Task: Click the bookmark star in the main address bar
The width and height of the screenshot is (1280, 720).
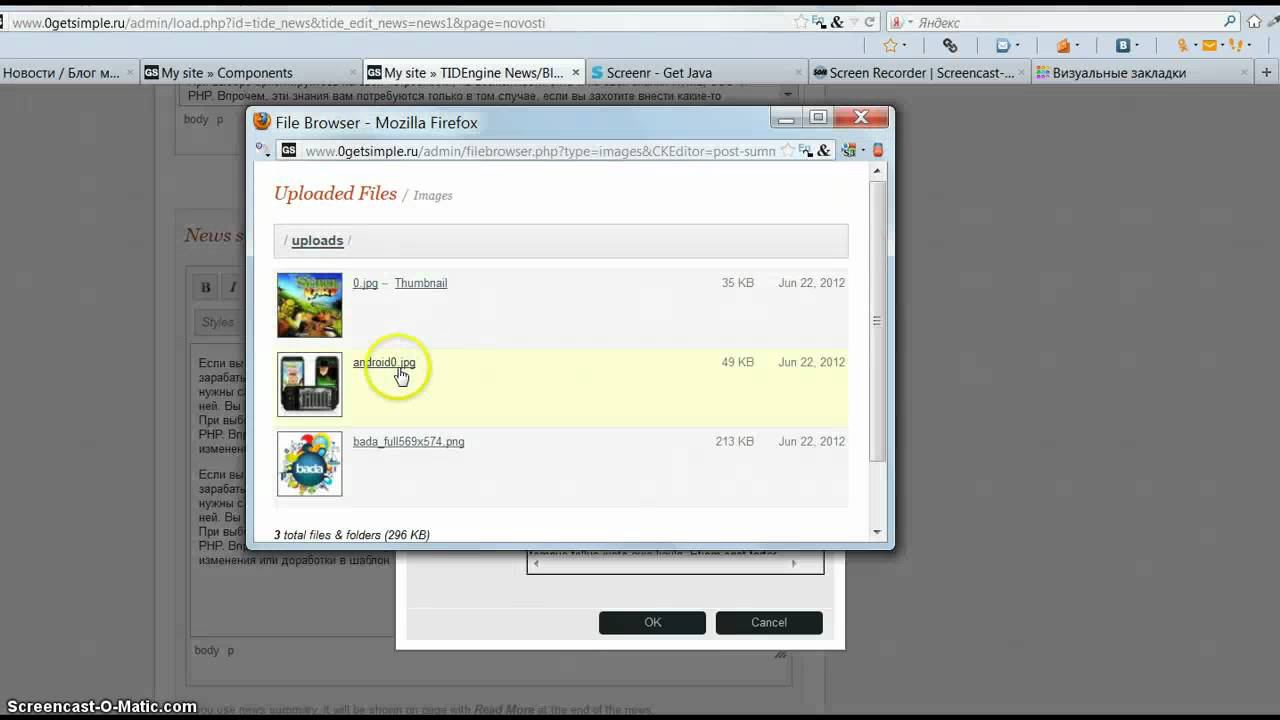Action: [x=801, y=21]
